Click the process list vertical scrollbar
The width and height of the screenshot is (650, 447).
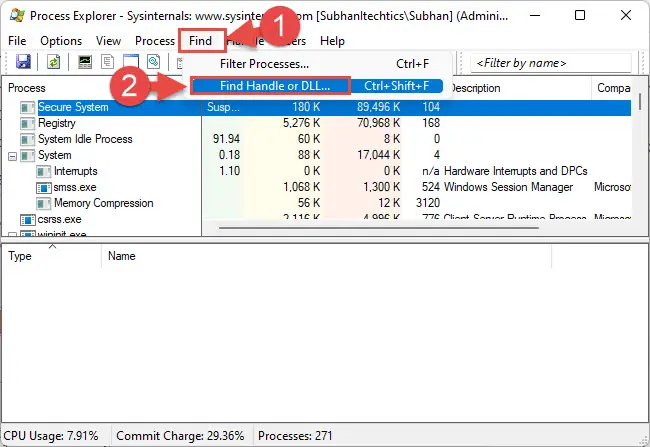(x=640, y=102)
